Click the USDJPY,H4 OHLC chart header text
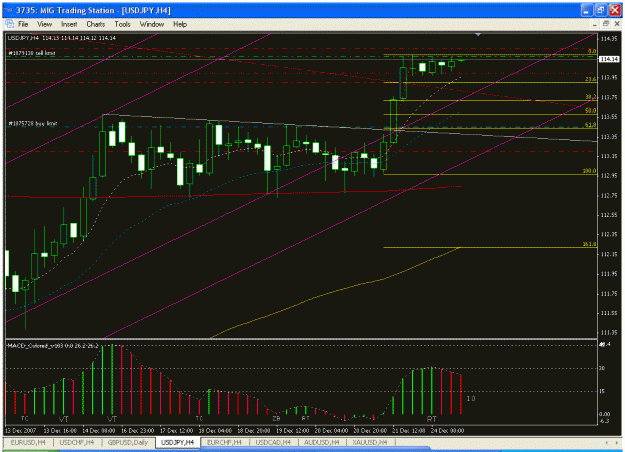 (62, 38)
